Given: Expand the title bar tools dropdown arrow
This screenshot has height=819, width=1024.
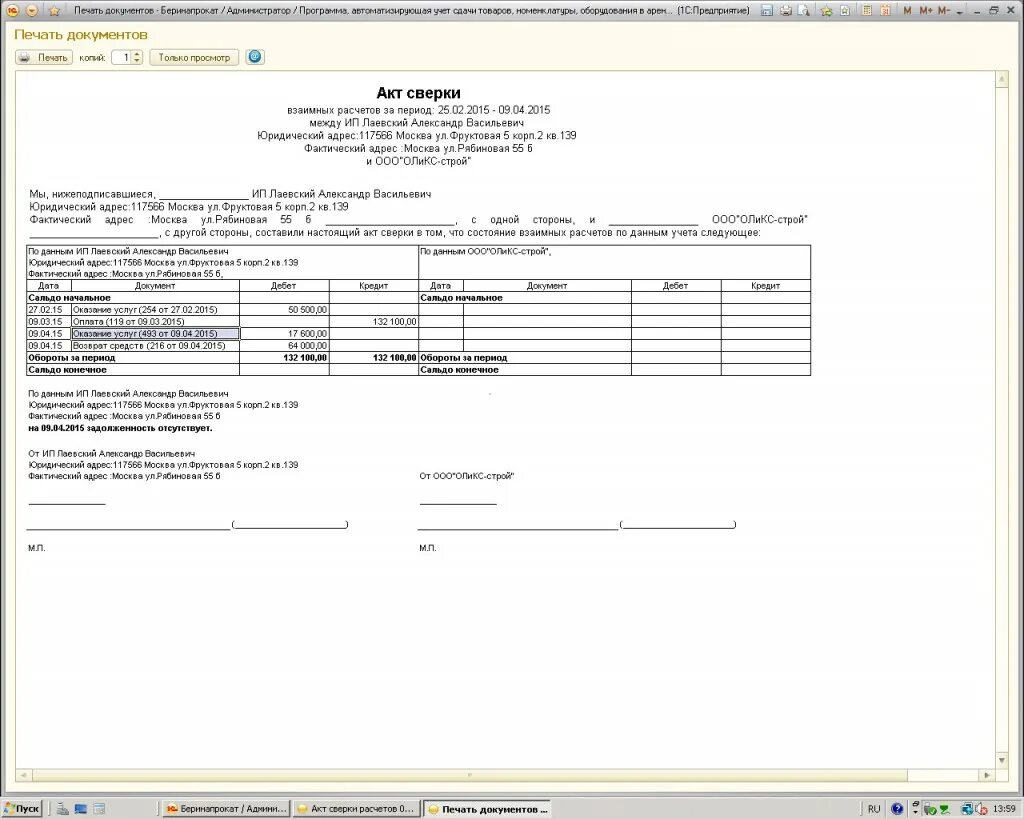Looking at the screenshot, I should pos(960,12).
